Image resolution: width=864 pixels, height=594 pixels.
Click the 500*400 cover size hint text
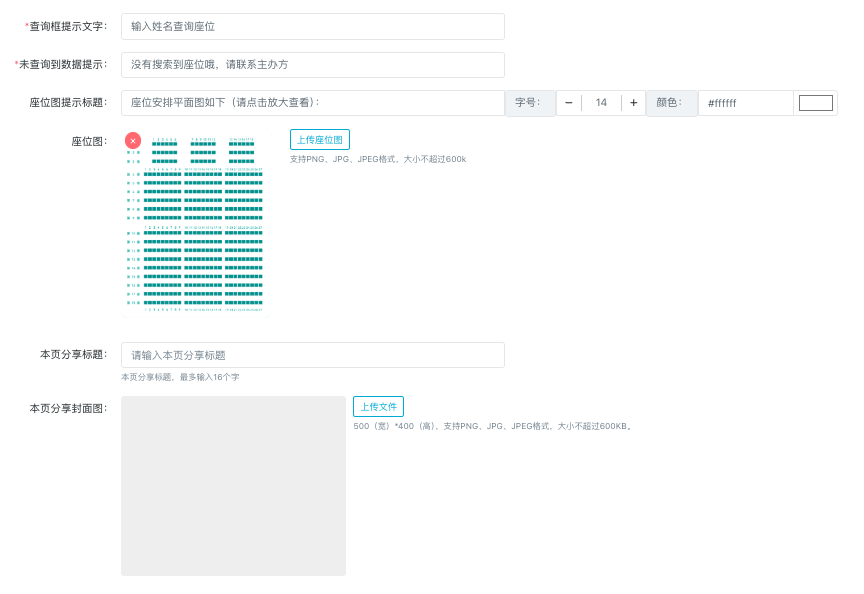tap(493, 426)
